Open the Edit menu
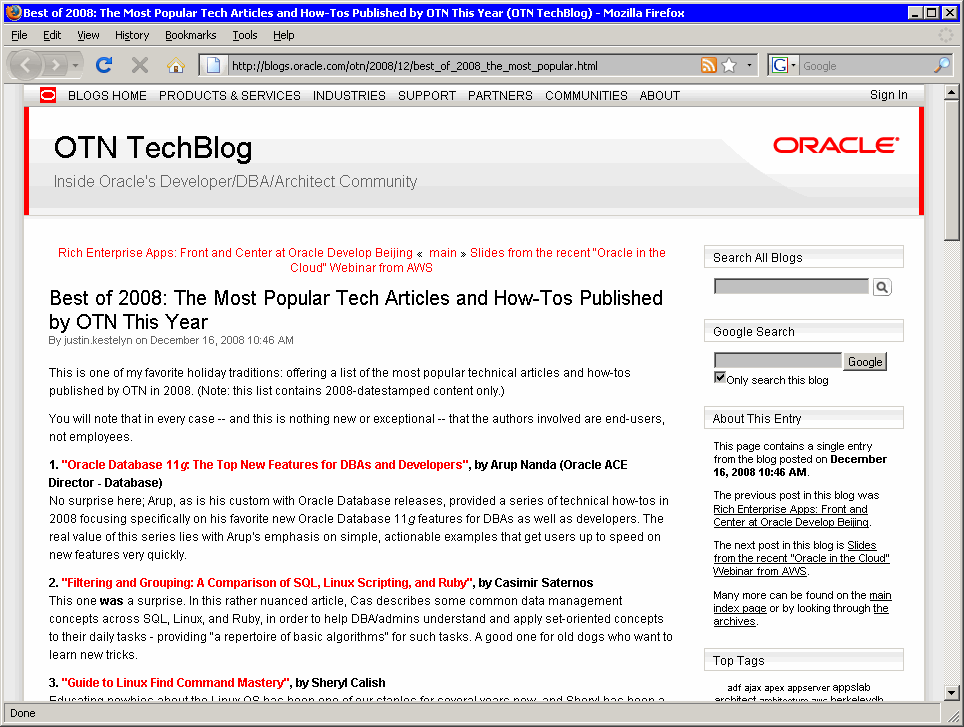This screenshot has width=964, height=727. pos(52,35)
